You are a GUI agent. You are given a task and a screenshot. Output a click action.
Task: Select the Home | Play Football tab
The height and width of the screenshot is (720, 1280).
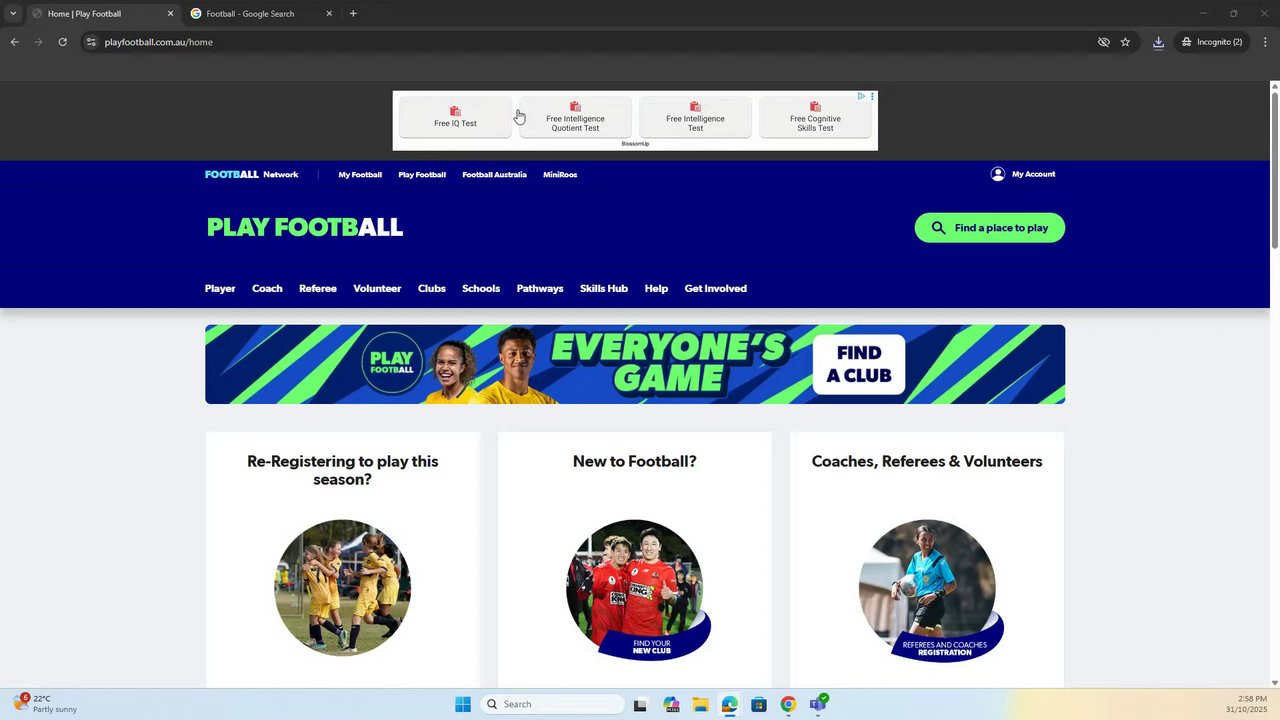click(100, 14)
